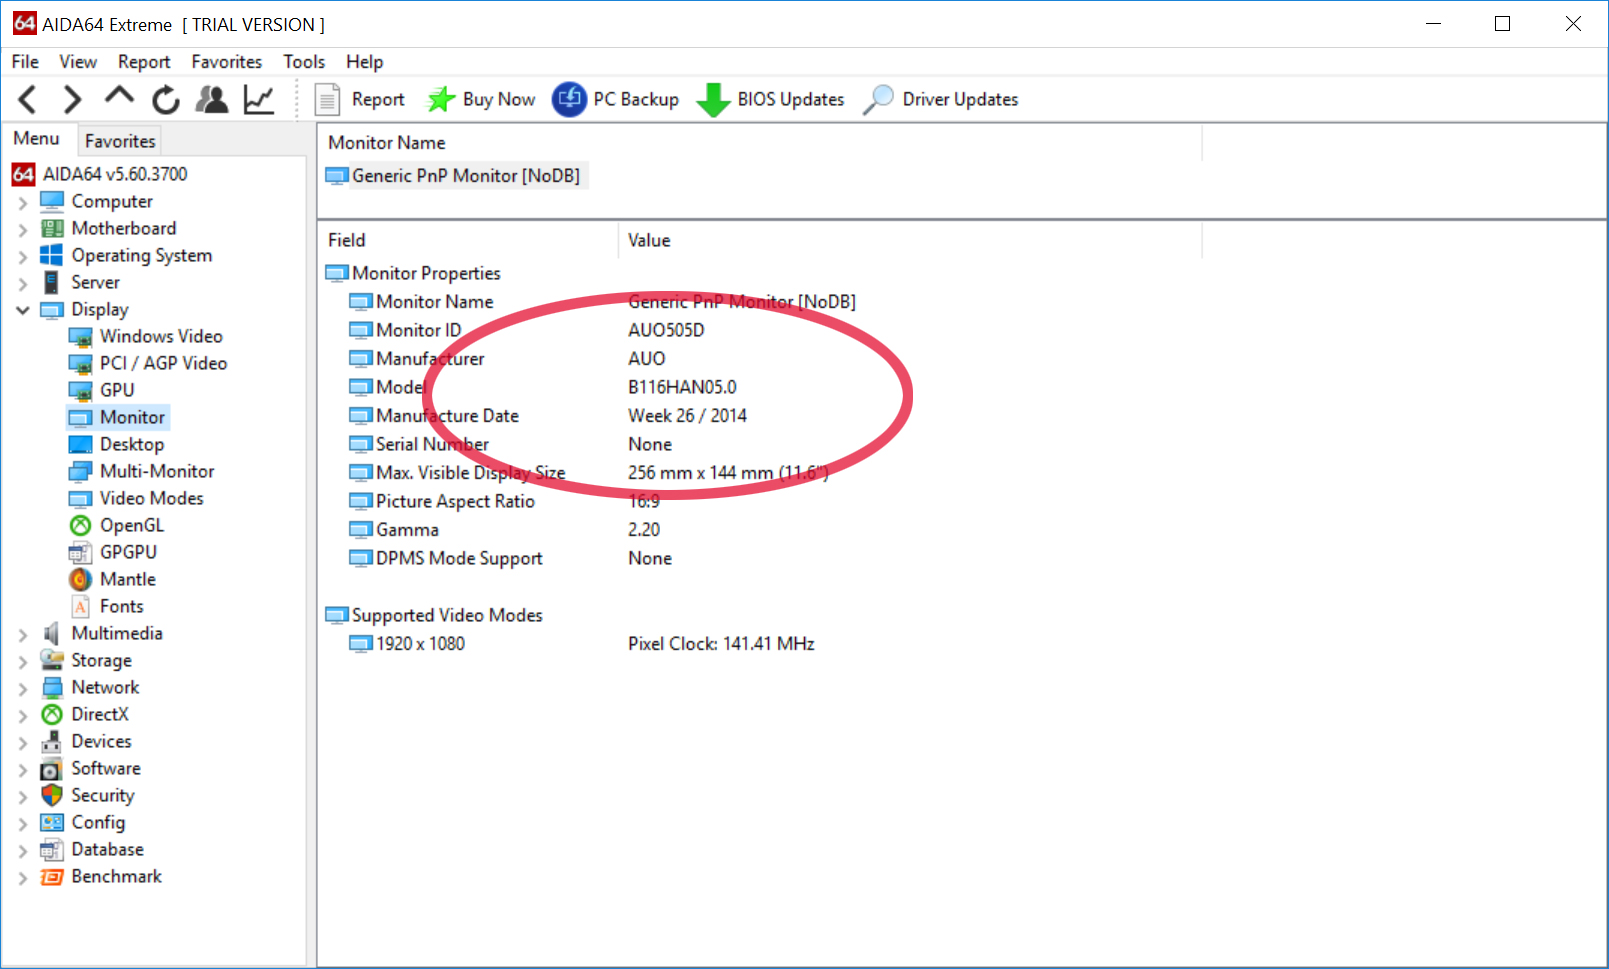This screenshot has width=1609, height=969.
Task: Open PC Backup from the toolbar
Action: pos(616,99)
